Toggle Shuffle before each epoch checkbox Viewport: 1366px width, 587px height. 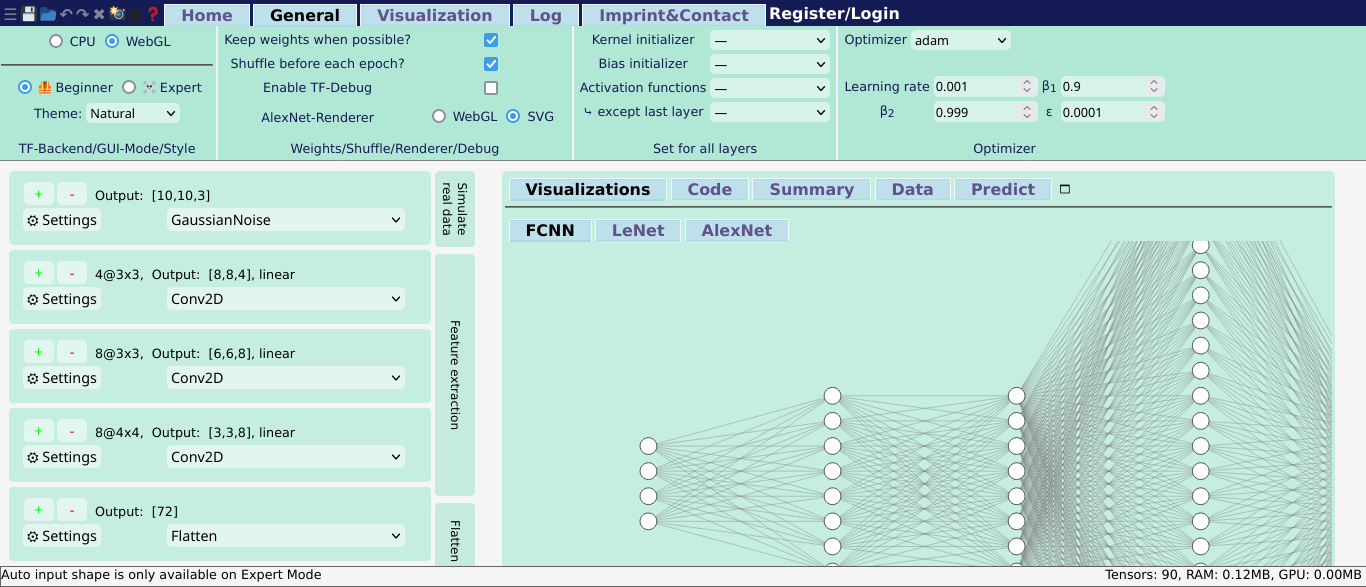pos(491,64)
